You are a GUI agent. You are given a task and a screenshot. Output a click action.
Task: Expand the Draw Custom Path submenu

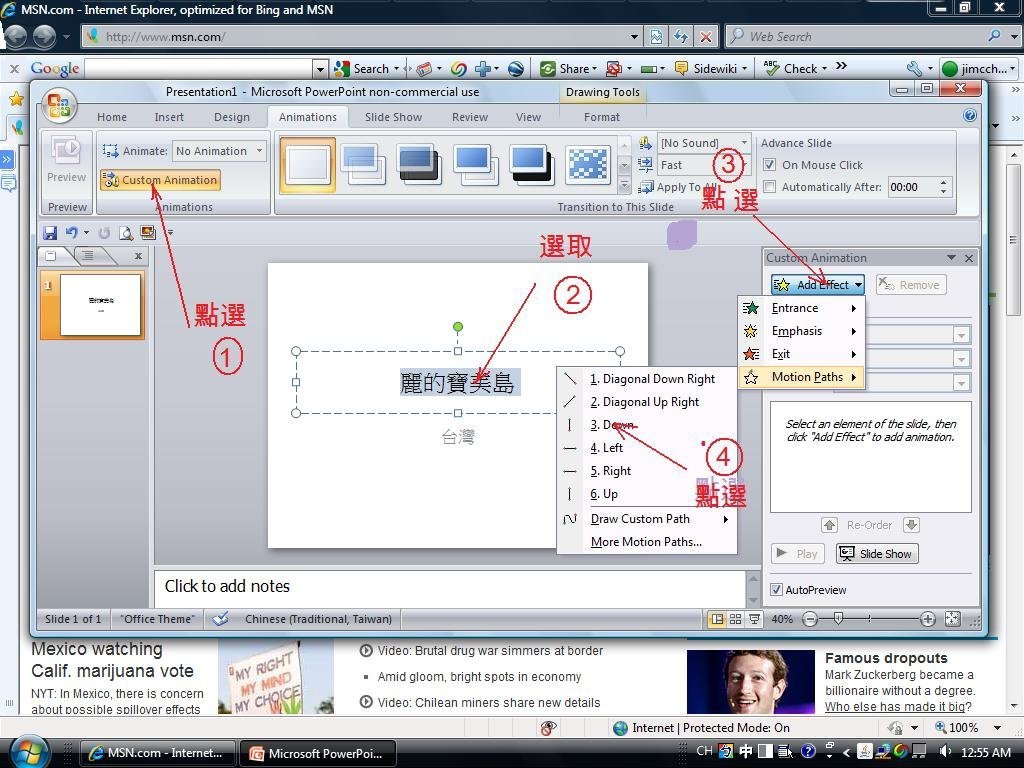647,519
